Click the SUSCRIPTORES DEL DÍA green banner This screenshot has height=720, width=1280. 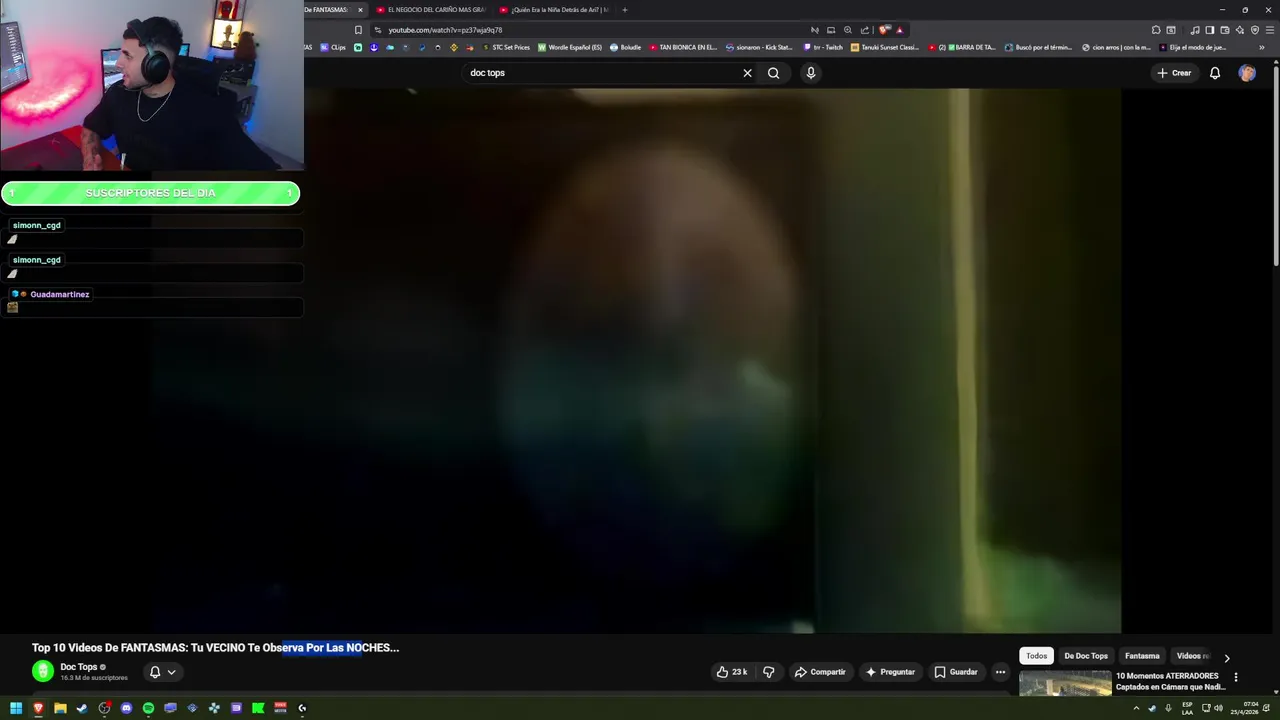pos(150,193)
